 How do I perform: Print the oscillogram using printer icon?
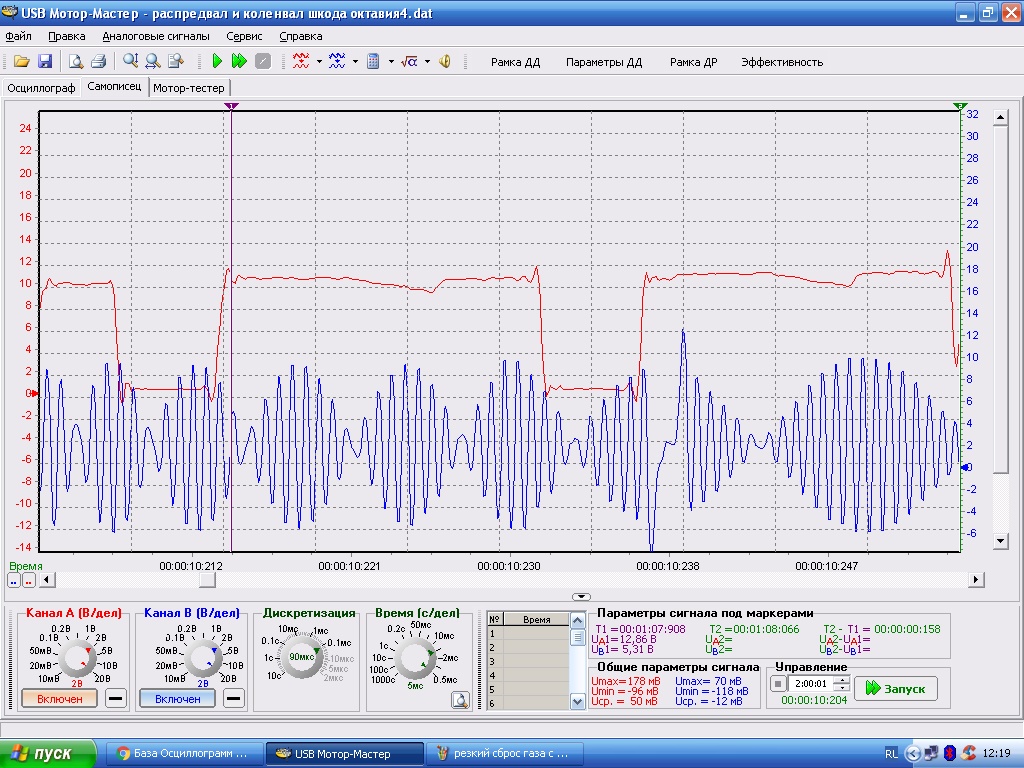(x=99, y=61)
